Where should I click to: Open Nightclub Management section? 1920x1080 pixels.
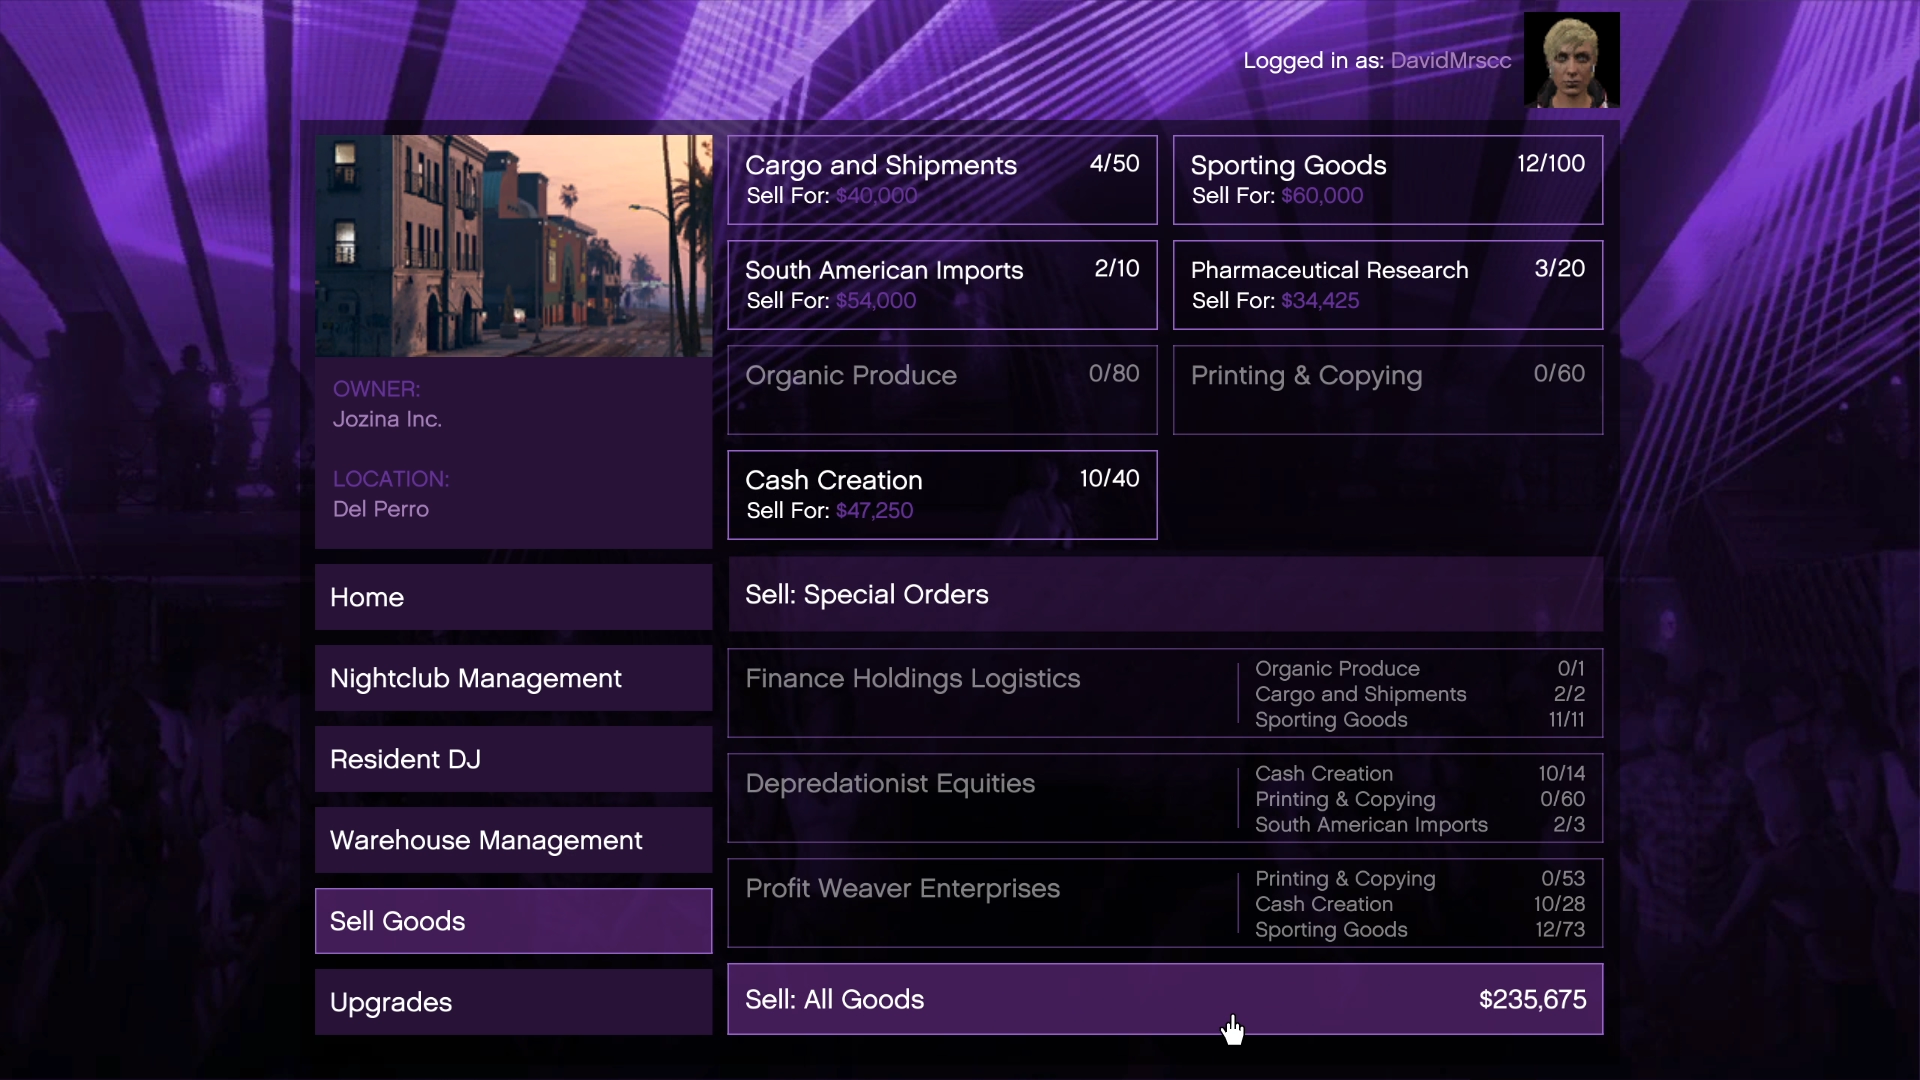pos(513,678)
